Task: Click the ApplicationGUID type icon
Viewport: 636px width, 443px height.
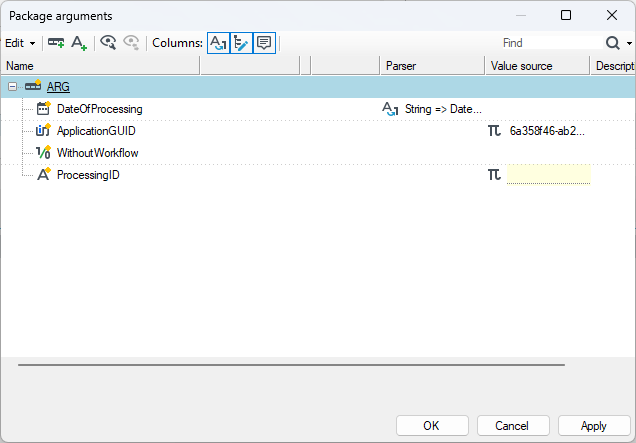Action: [x=43, y=130]
